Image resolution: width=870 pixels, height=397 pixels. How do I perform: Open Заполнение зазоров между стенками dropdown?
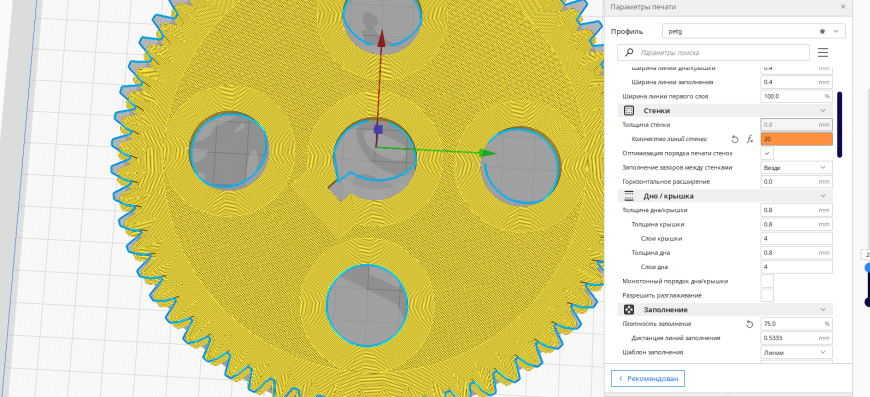tap(796, 167)
